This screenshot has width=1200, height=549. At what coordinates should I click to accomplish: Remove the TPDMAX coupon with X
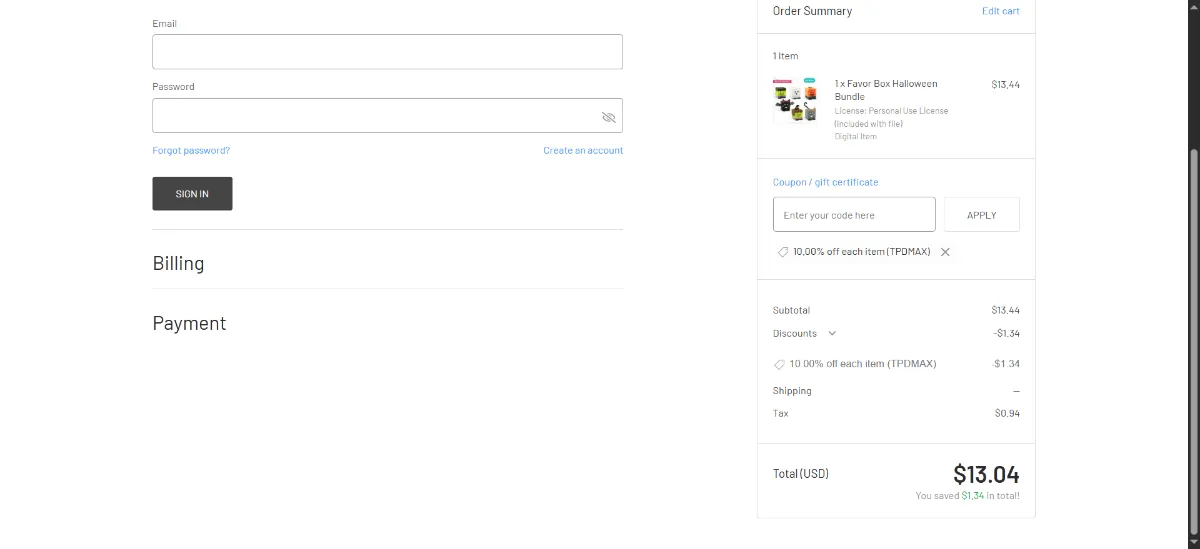coord(945,252)
